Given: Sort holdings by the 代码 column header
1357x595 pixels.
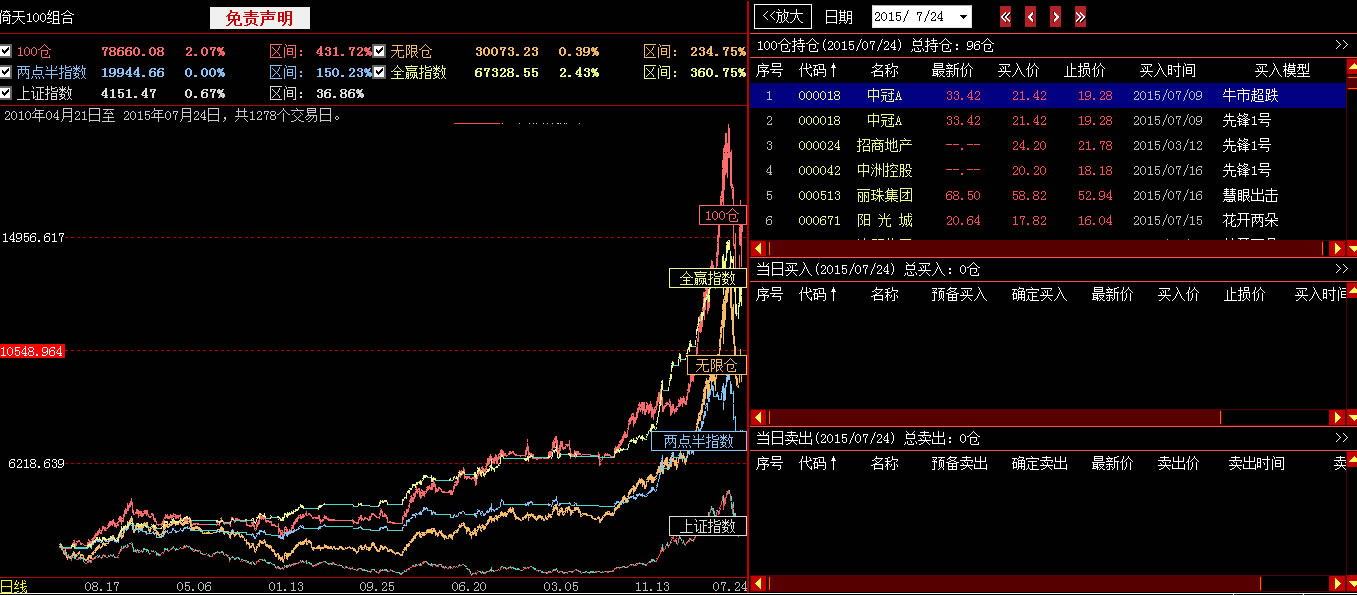Looking at the screenshot, I should pos(818,71).
